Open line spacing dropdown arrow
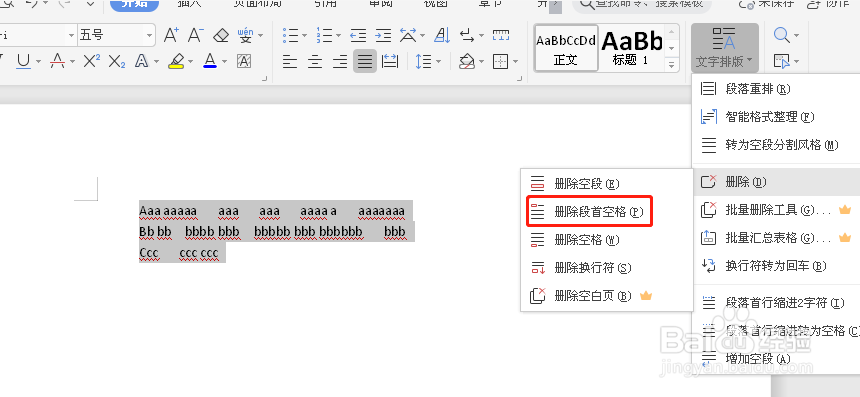The image size is (860, 397). (x=438, y=62)
